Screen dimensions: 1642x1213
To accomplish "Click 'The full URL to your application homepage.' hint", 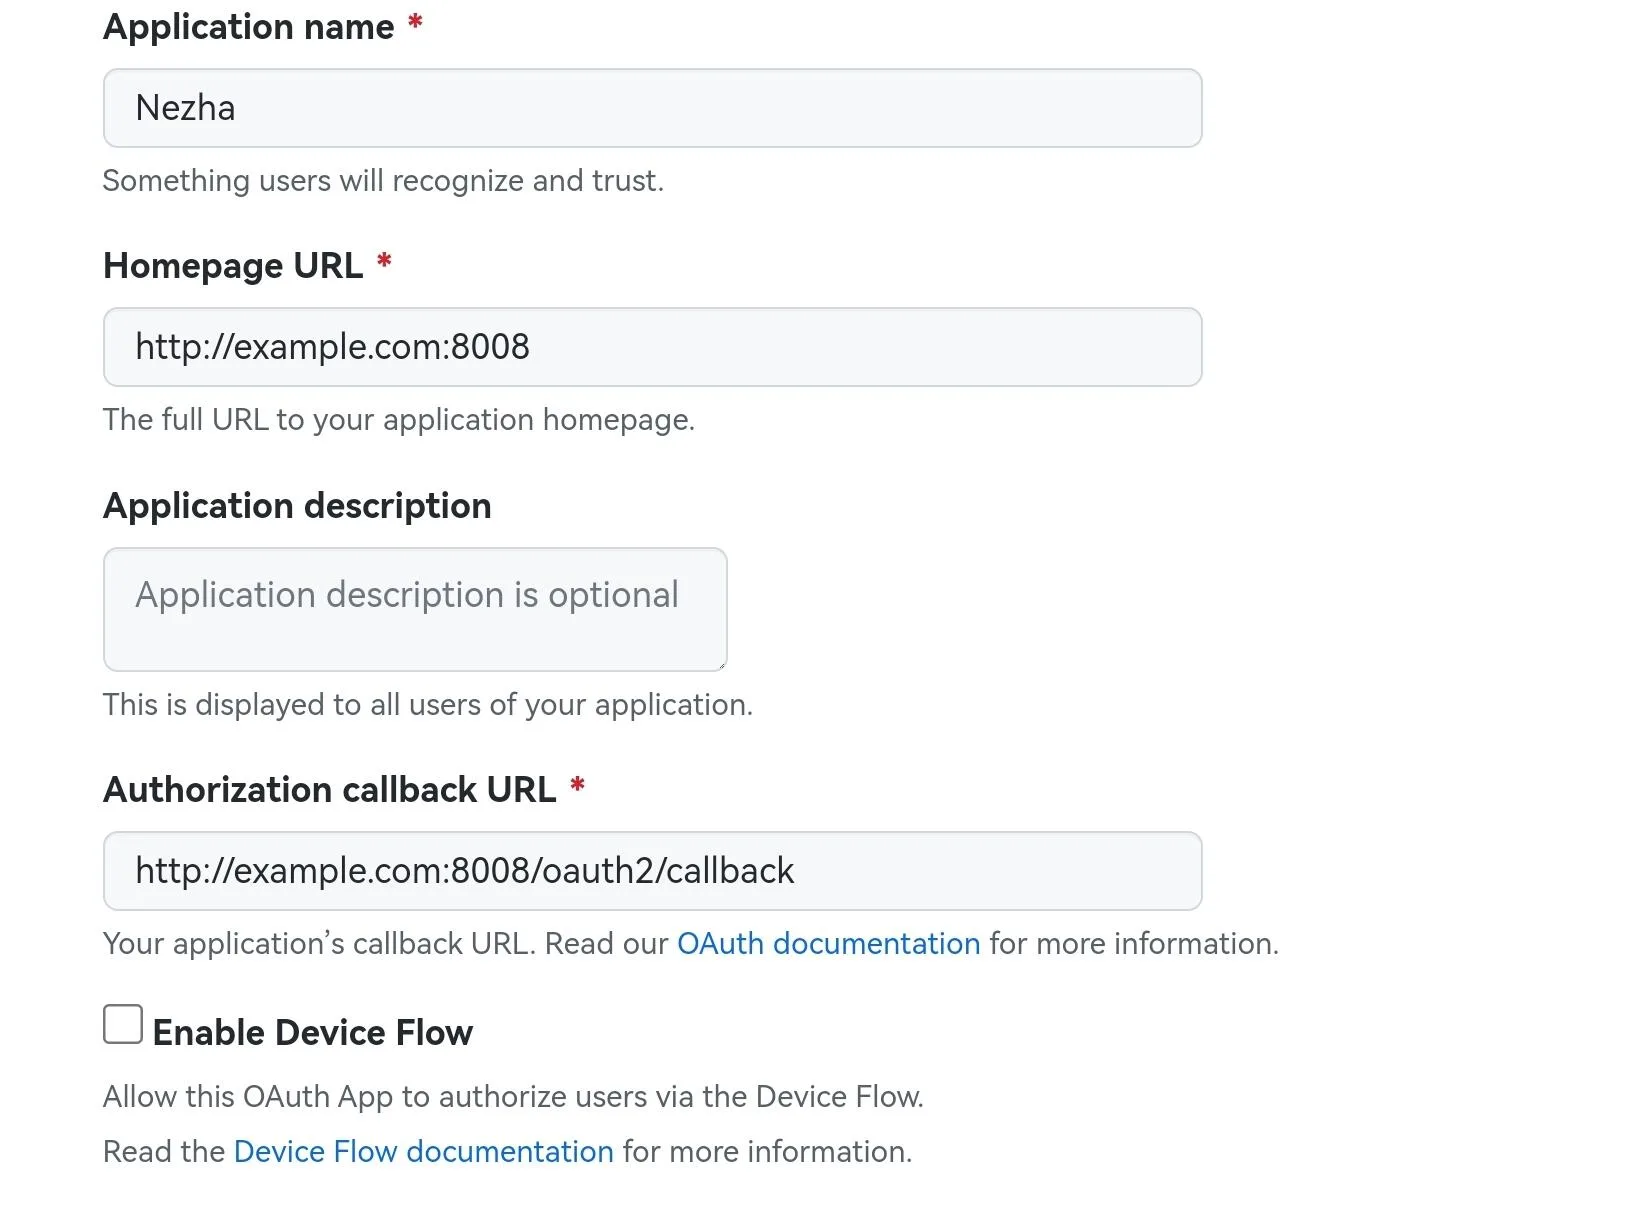I will [399, 420].
